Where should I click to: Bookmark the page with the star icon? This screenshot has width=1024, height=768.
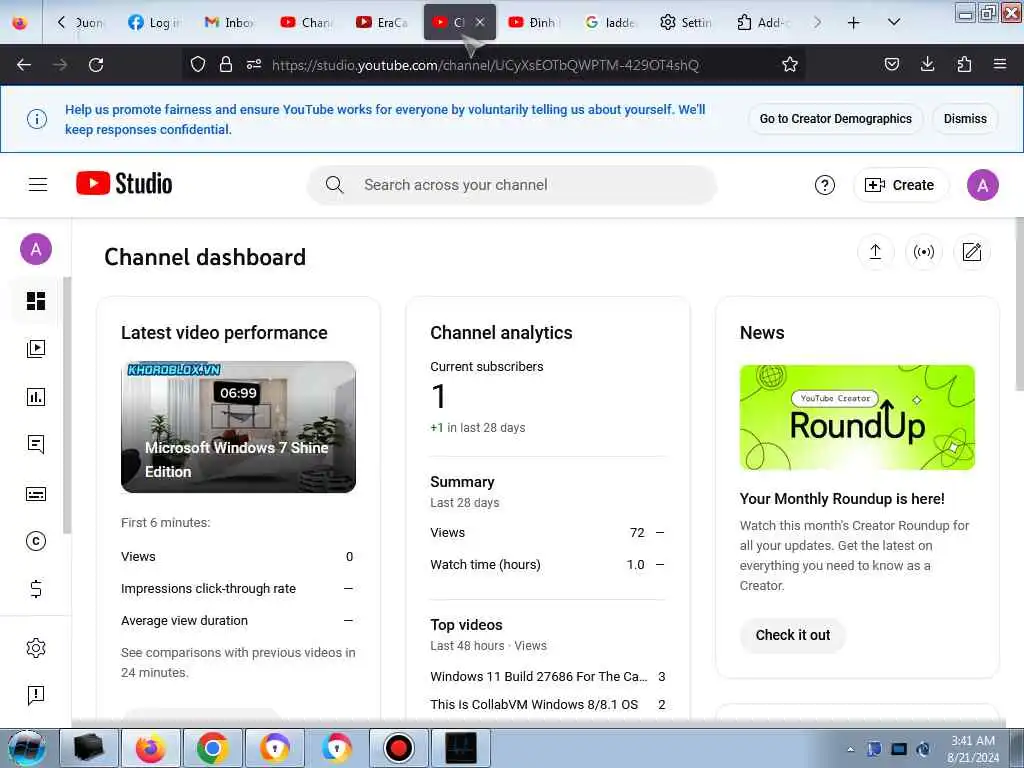tap(790, 65)
